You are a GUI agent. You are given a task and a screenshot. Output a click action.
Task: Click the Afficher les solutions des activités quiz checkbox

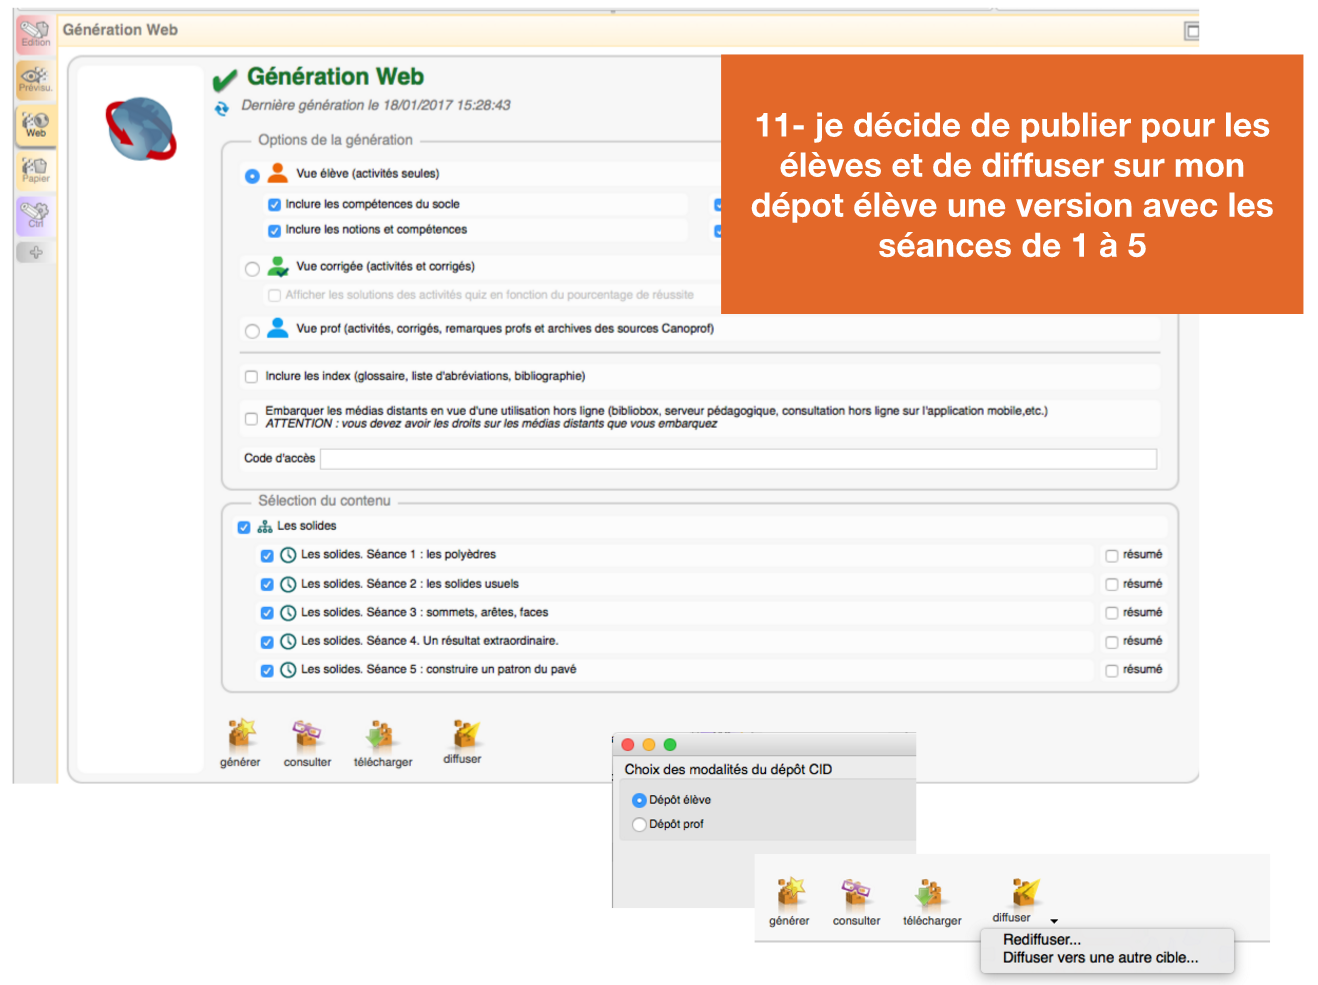click(x=274, y=296)
